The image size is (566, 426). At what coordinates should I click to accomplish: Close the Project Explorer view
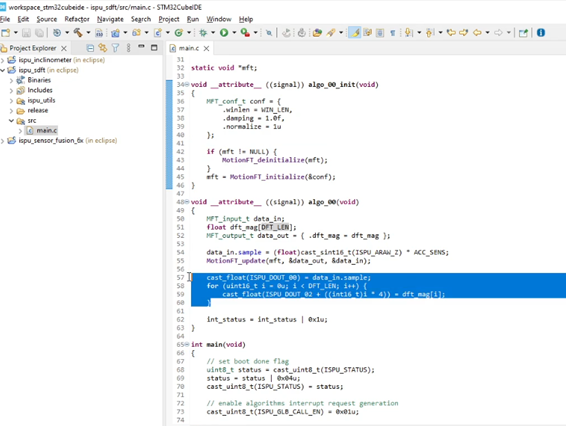64,48
